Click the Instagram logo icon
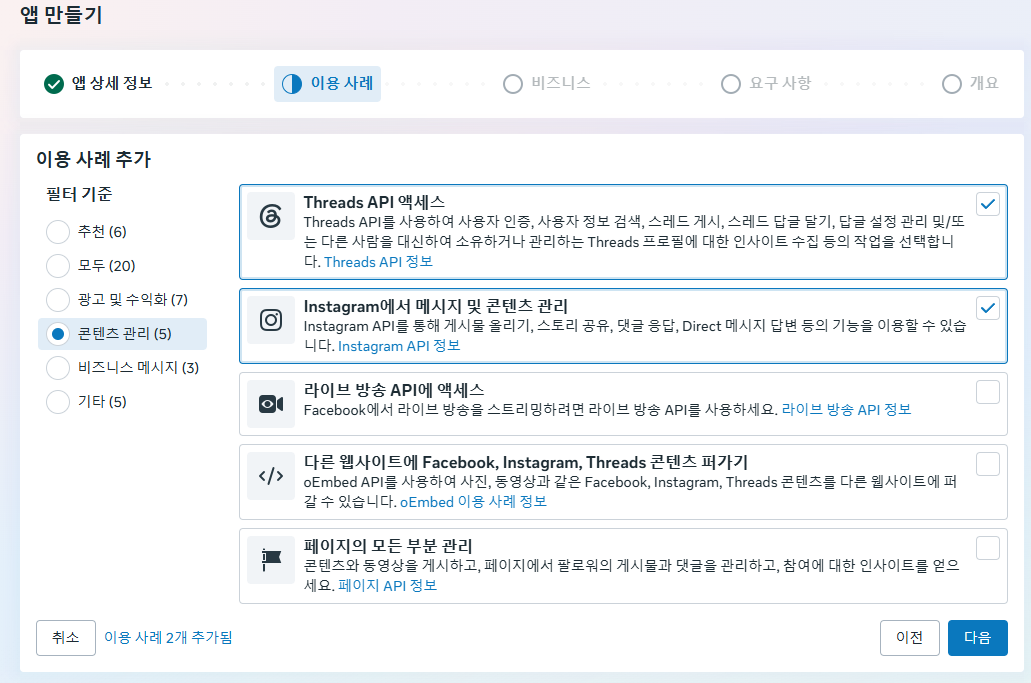The height and width of the screenshot is (683, 1031). (271, 320)
